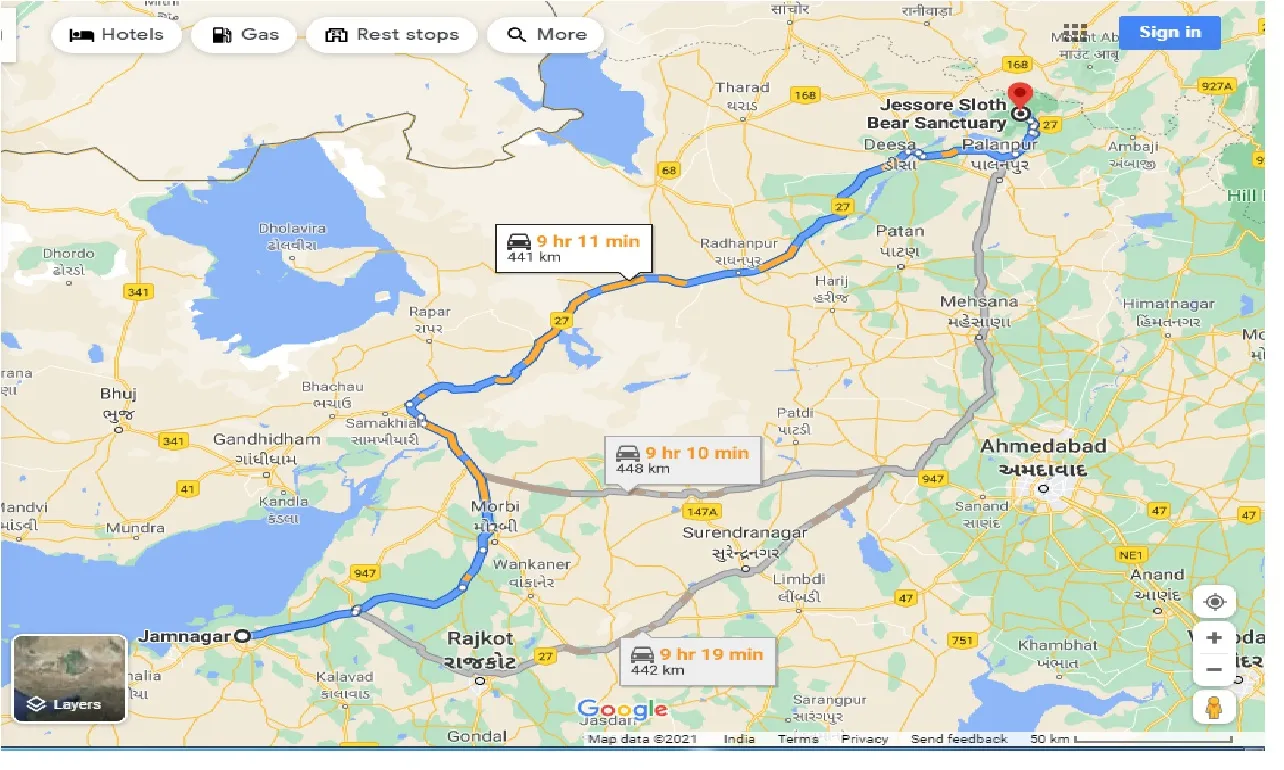
Task: Open the Terms link
Action: point(798,739)
